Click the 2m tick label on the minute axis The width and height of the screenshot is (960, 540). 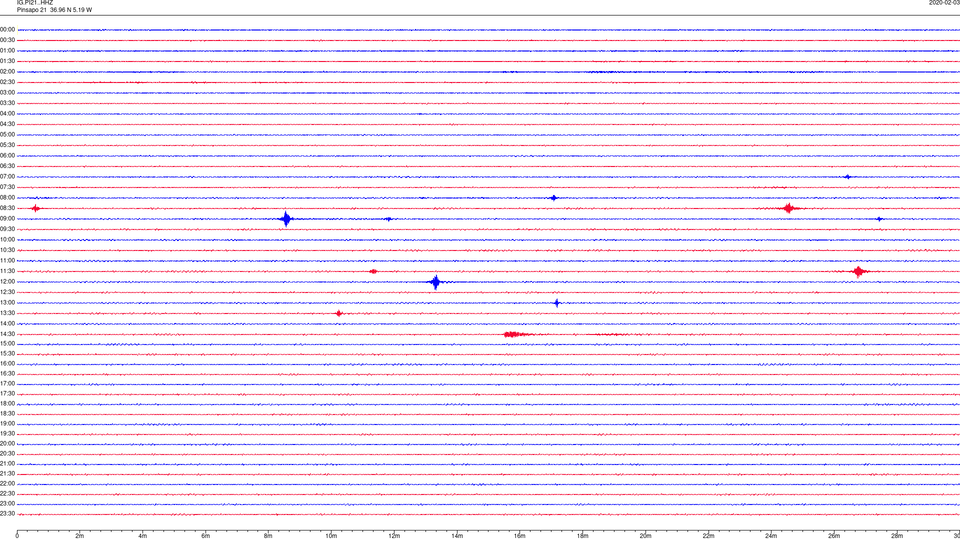(80, 536)
